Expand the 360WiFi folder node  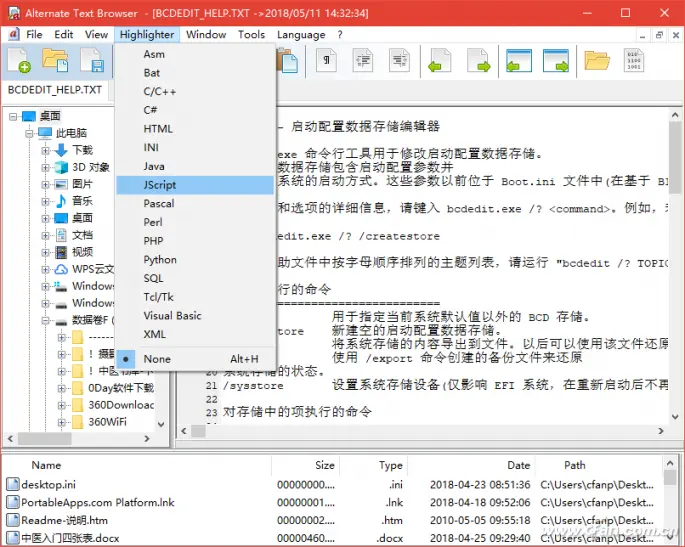point(61,422)
